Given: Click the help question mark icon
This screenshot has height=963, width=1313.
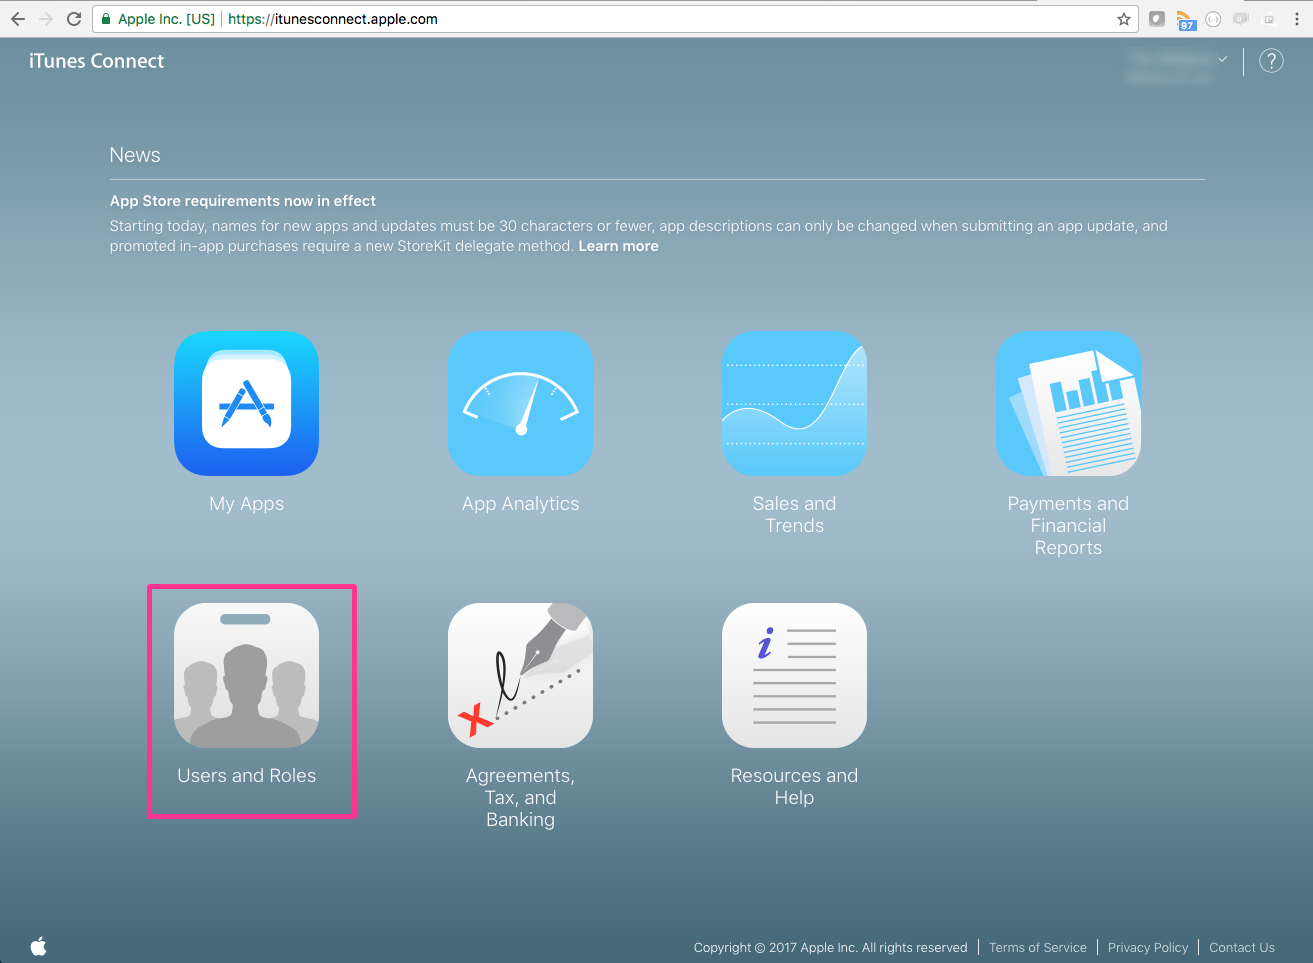Looking at the screenshot, I should coord(1271,61).
